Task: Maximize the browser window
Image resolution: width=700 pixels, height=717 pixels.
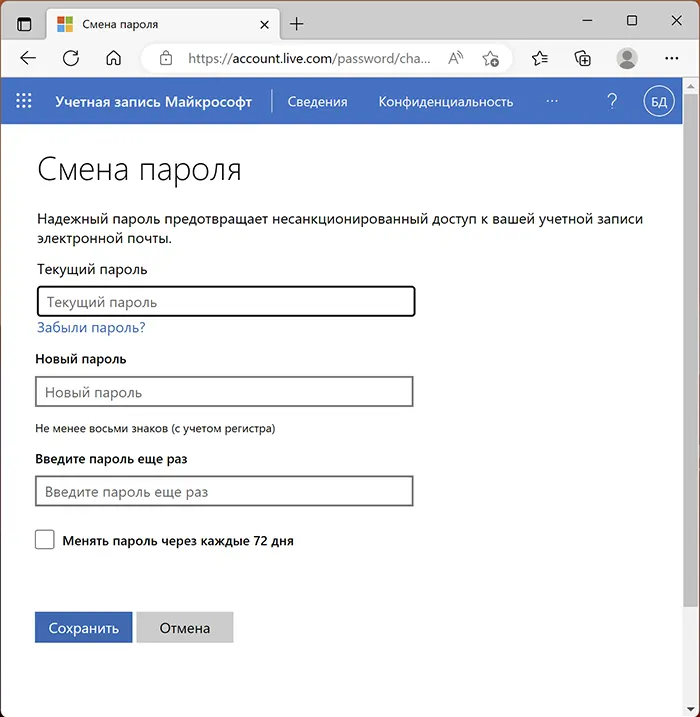Action: point(632,21)
